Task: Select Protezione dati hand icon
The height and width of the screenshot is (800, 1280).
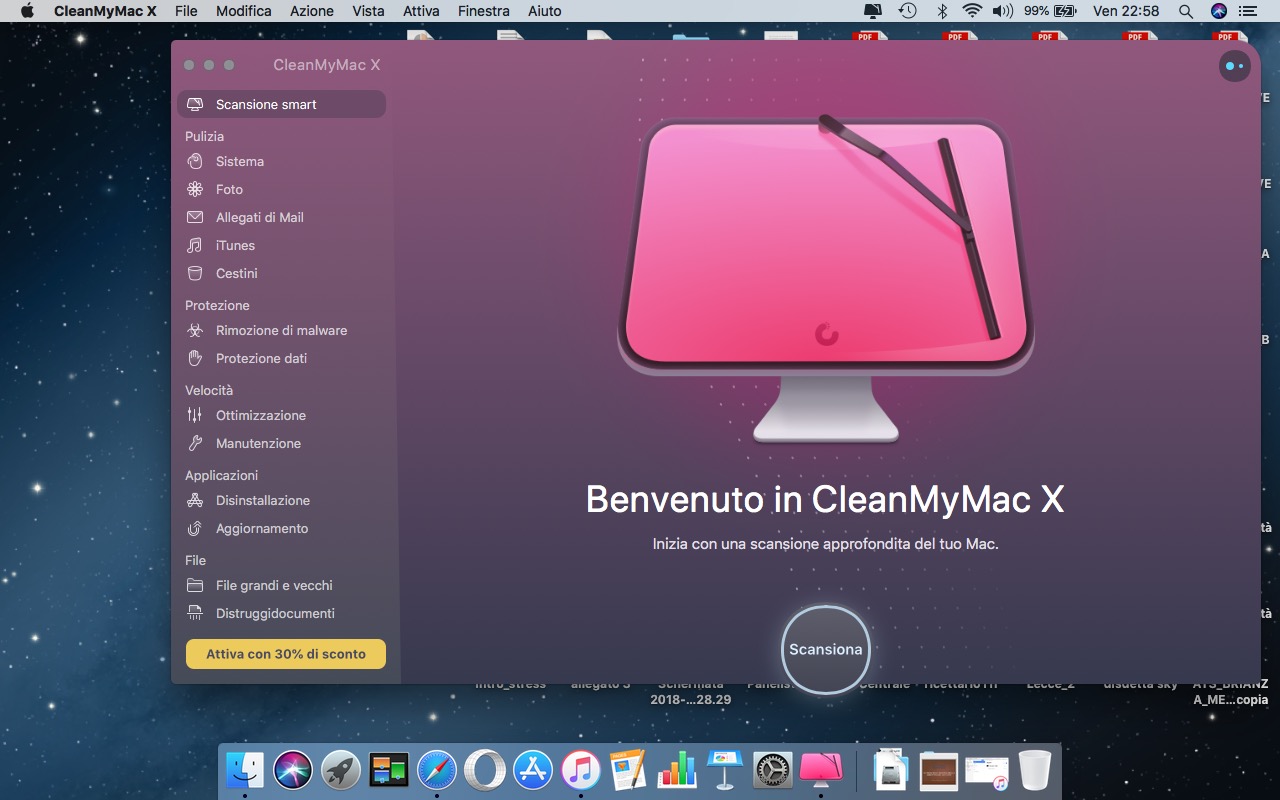Action: tap(195, 358)
